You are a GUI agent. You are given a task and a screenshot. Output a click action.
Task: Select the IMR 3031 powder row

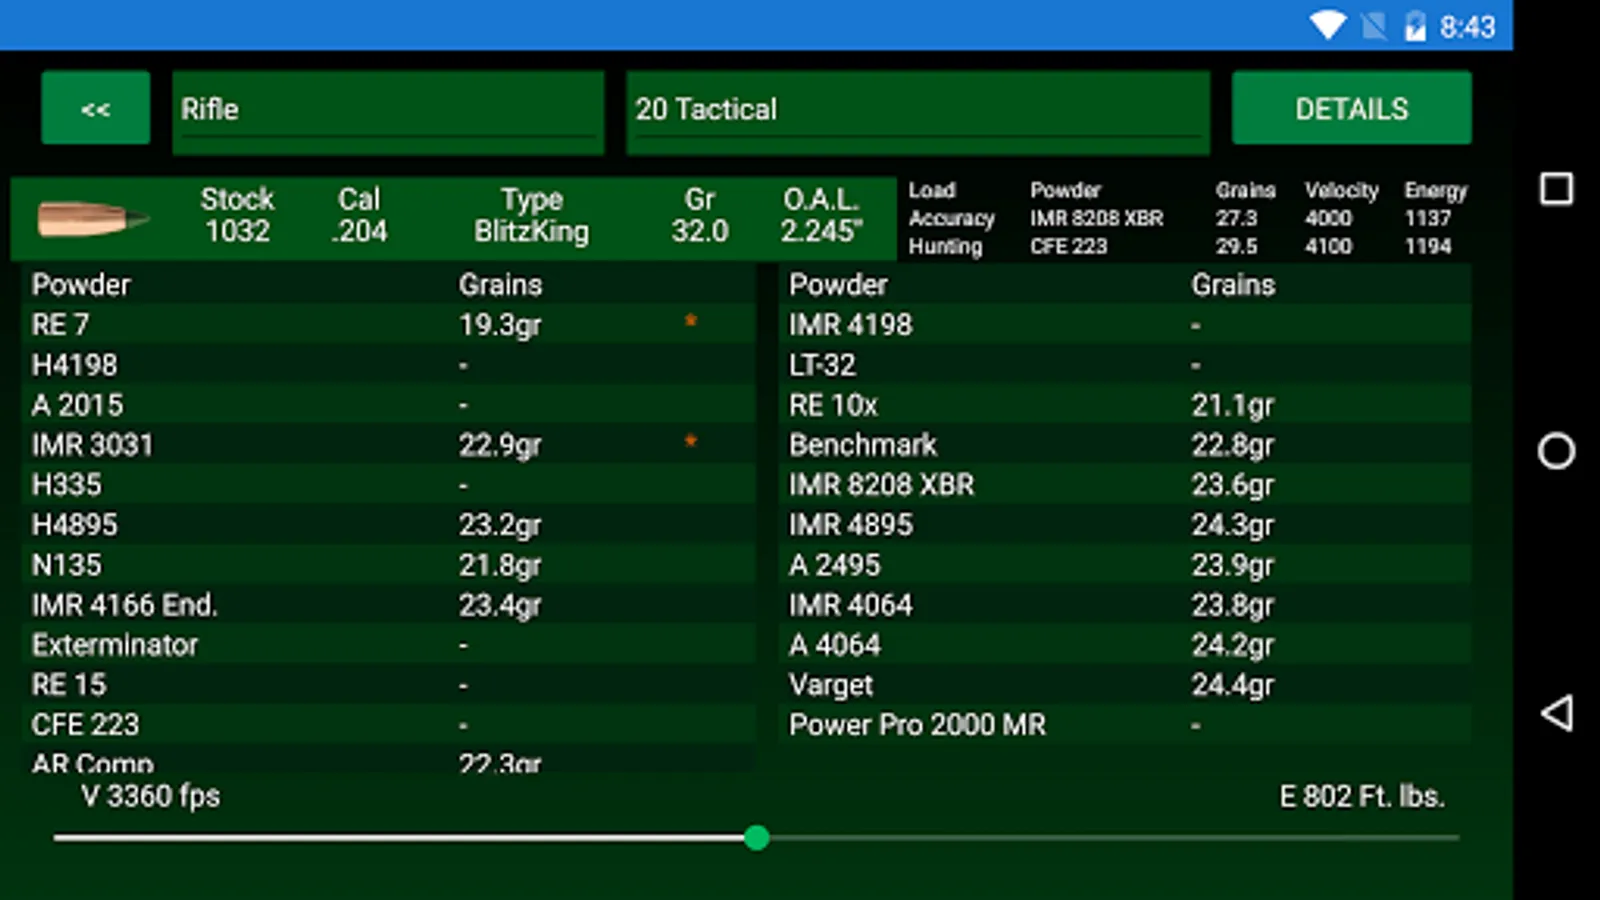(x=388, y=444)
